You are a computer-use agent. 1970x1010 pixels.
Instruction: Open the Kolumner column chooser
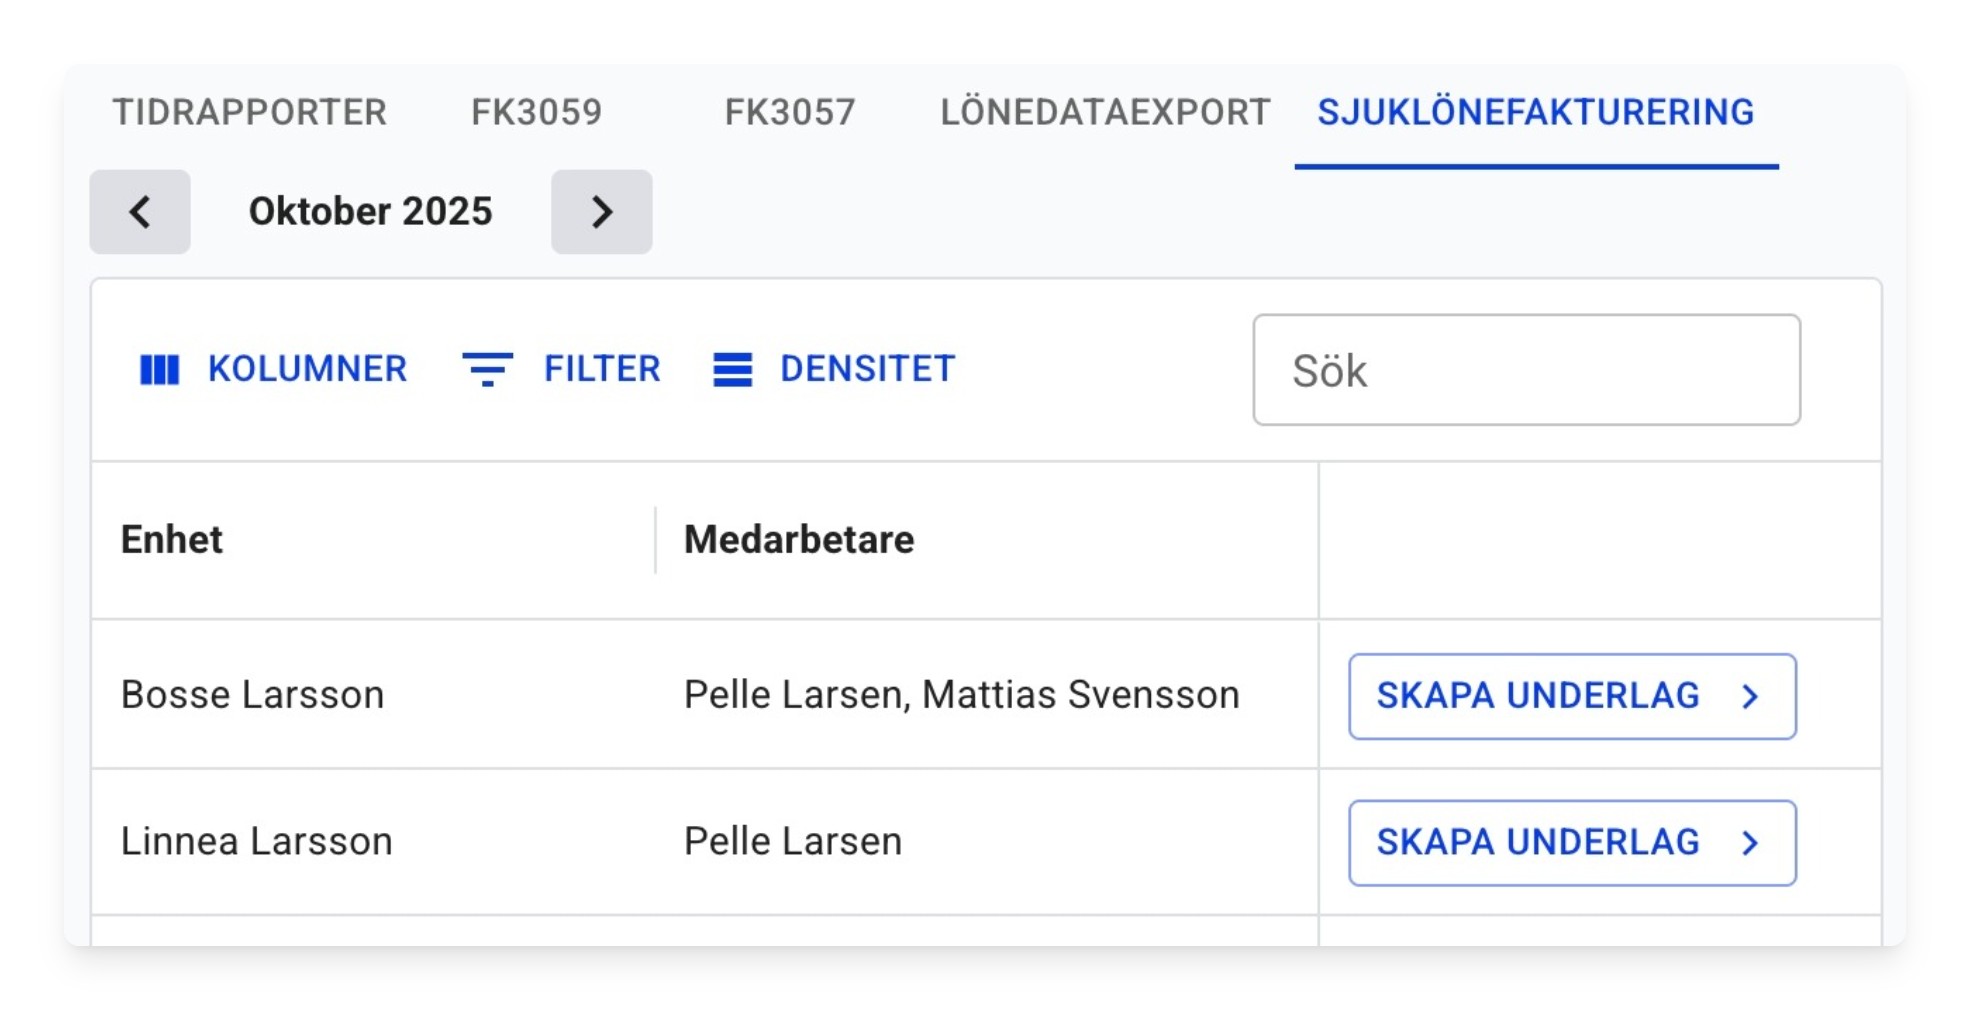tap(273, 369)
